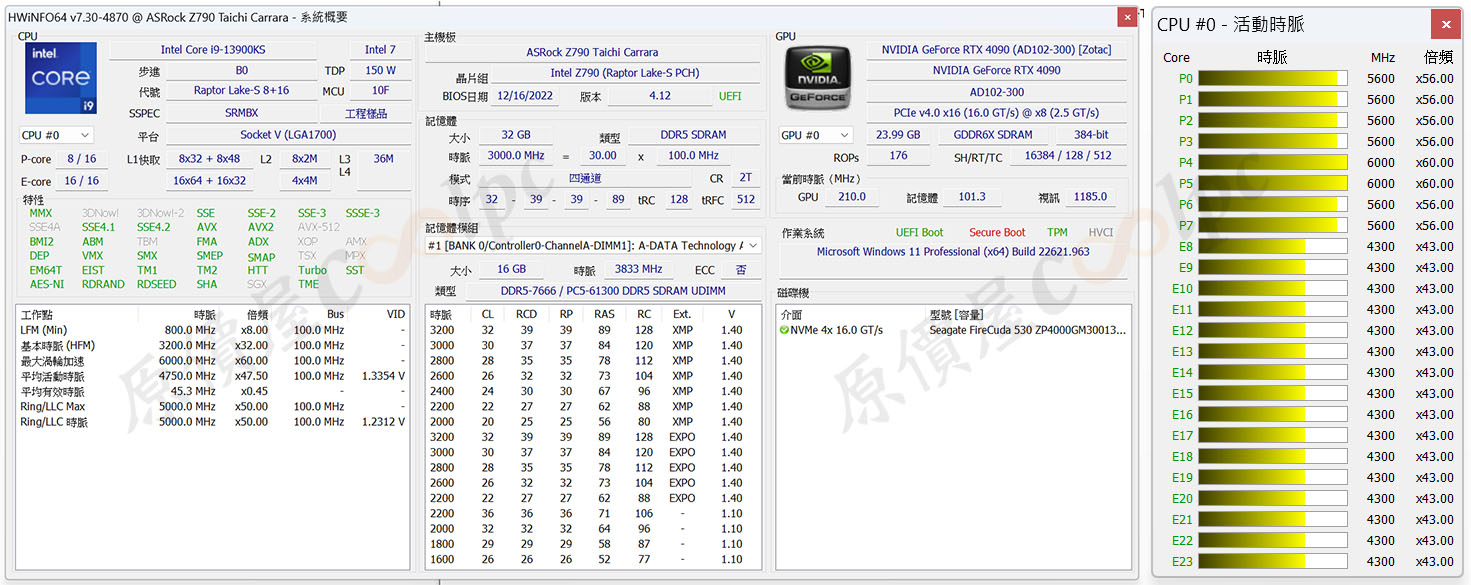This screenshot has height=585, width=1471.
Task: Click the AES-NI feature flag
Action: click(46, 284)
